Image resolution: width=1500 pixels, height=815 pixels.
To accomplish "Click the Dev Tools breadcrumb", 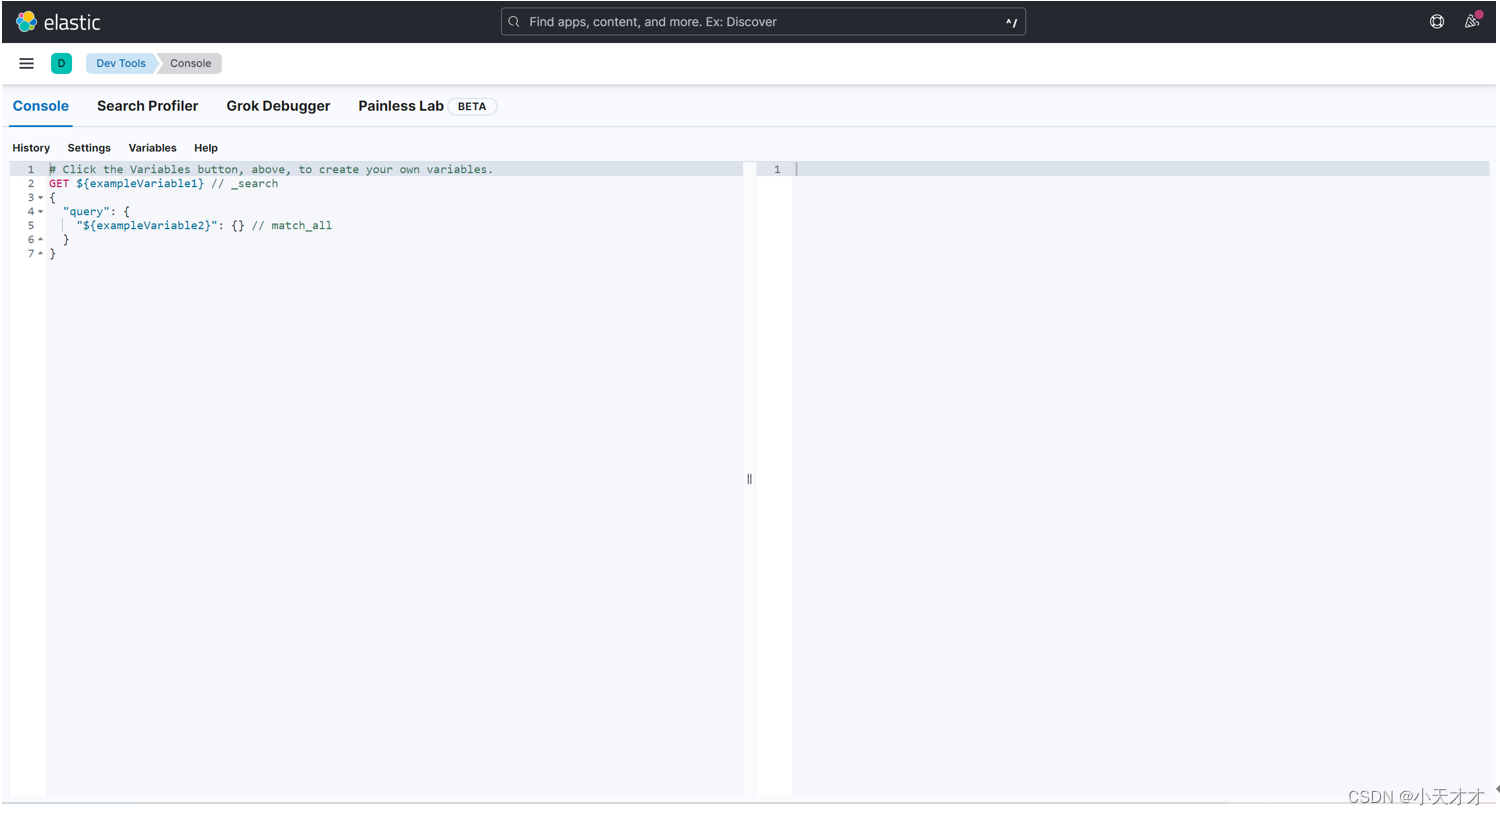I will [x=121, y=63].
